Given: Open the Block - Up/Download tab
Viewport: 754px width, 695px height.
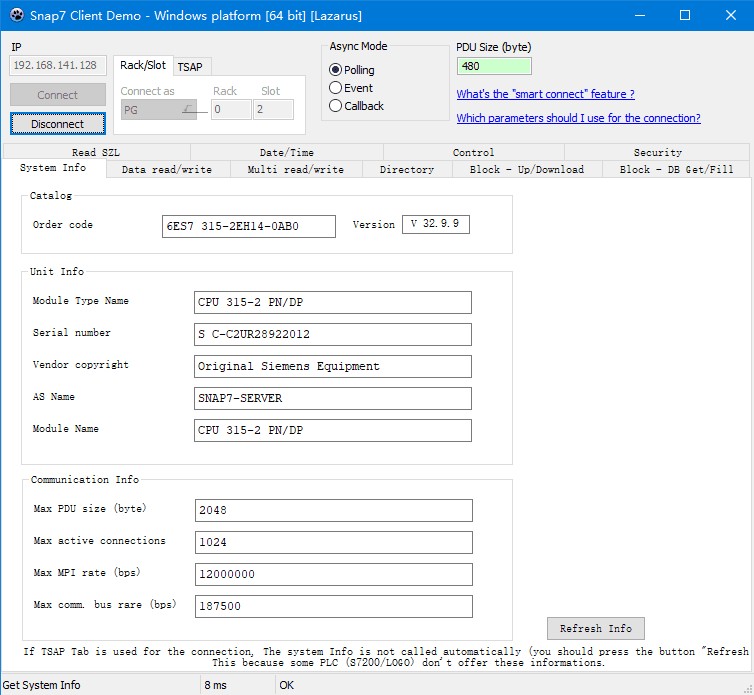Looking at the screenshot, I should click(x=526, y=170).
